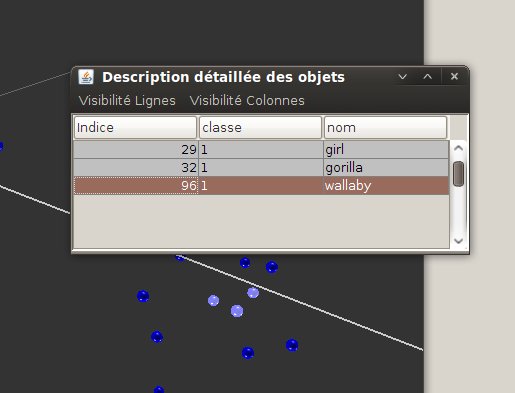Click the scrollbar up arrow
The width and height of the screenshot is (515, 393).
[x=459, y=148]
